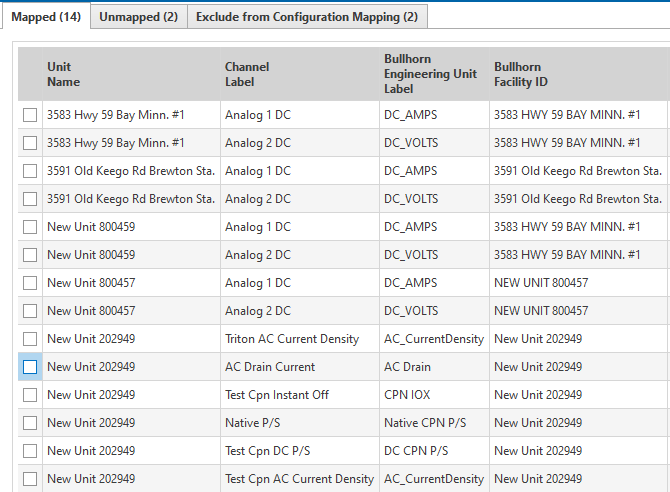This screenshot has height=492, width=670.
Task: Switch to the Mapped (14) tab
Action: 46,17
